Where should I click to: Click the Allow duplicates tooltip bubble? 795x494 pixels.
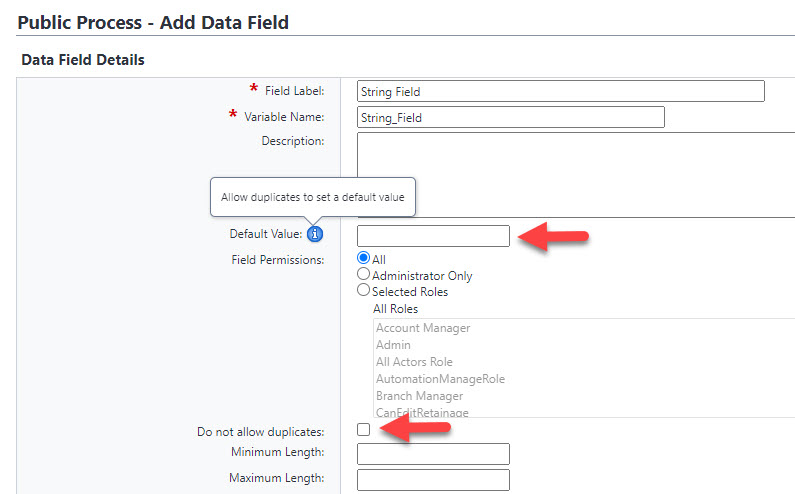(312, 197)
